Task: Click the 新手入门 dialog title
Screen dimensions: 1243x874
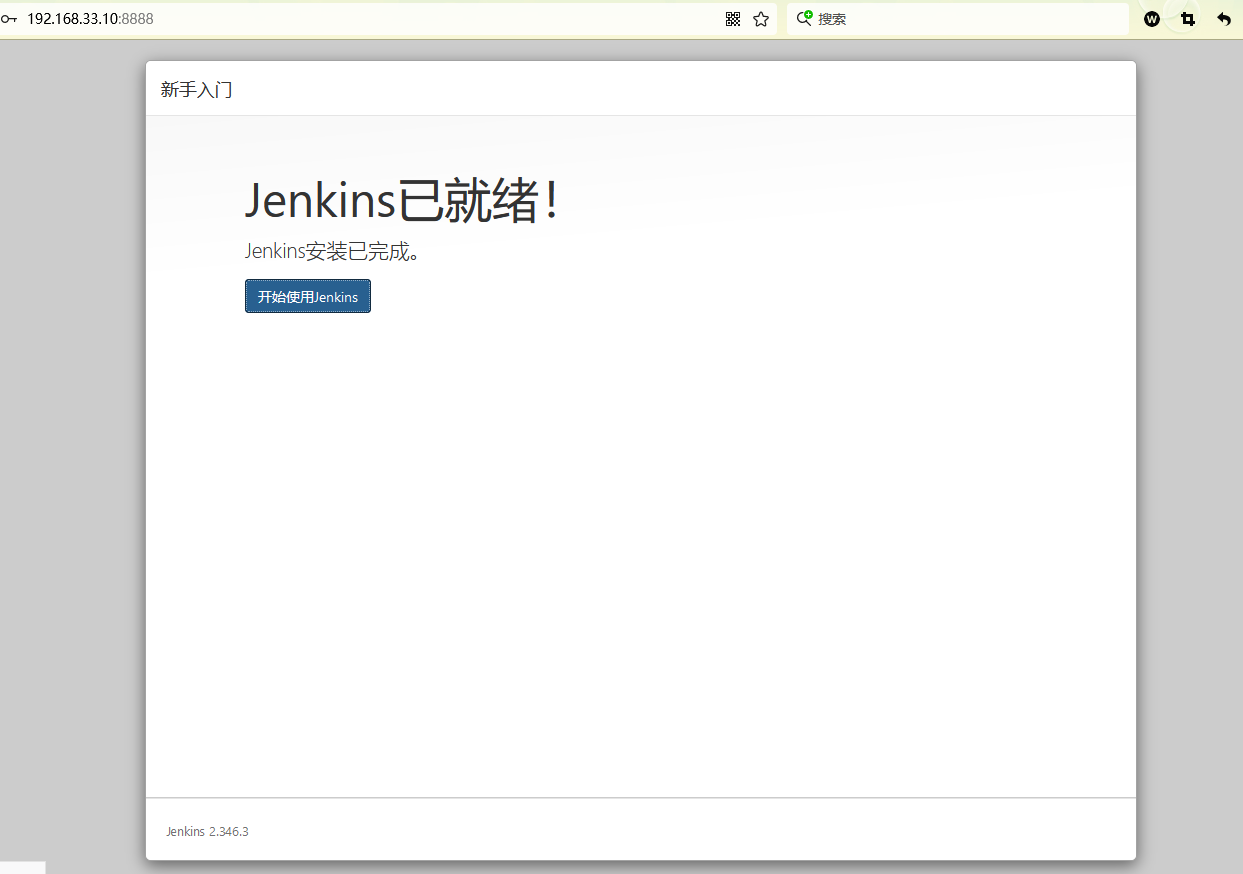Action: [x=197, y=90]
